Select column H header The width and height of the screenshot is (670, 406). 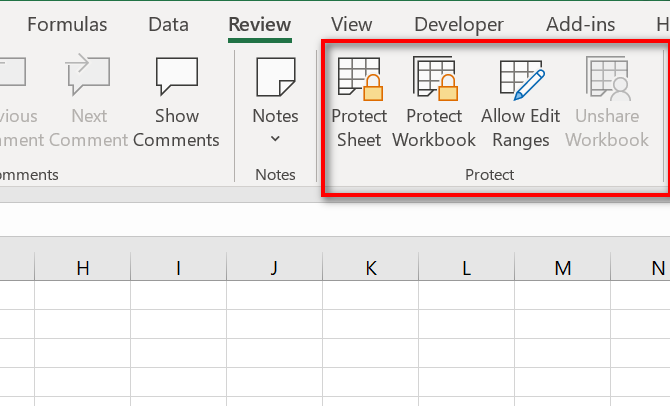click(x=82, y=268)
